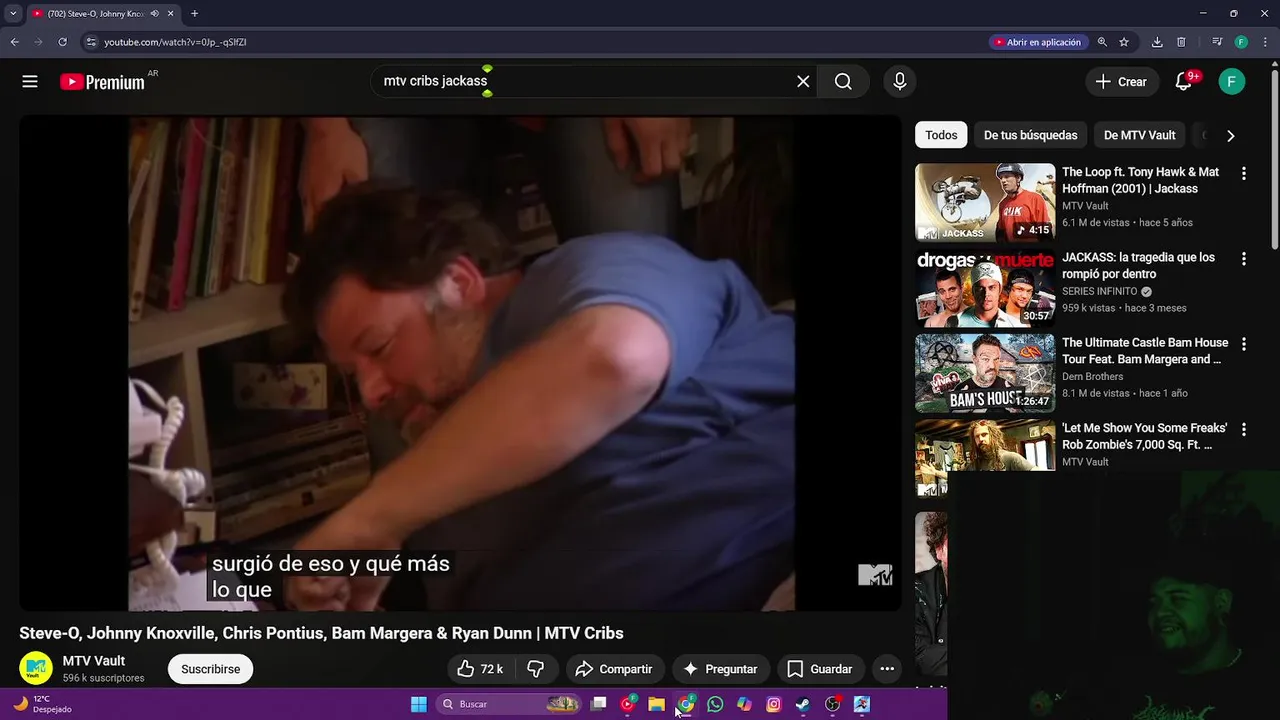
Task: Open The Loop ft. Tony Hawk thumbnail
Action: point(985,203)
